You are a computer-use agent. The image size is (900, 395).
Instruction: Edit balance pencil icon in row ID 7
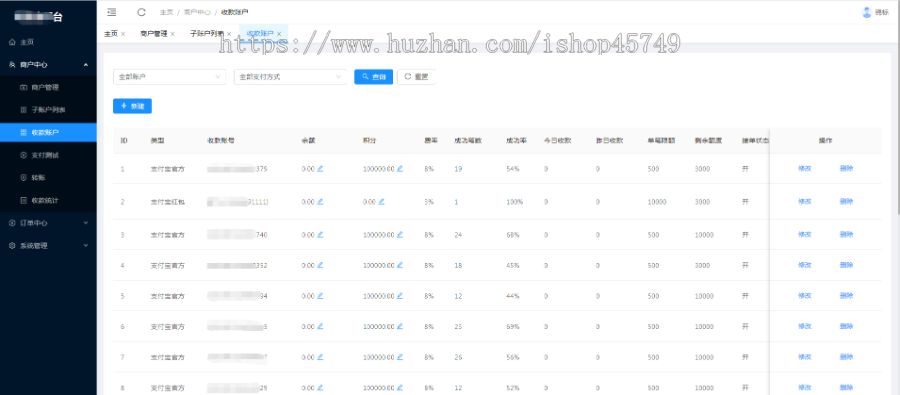(320, 357)
